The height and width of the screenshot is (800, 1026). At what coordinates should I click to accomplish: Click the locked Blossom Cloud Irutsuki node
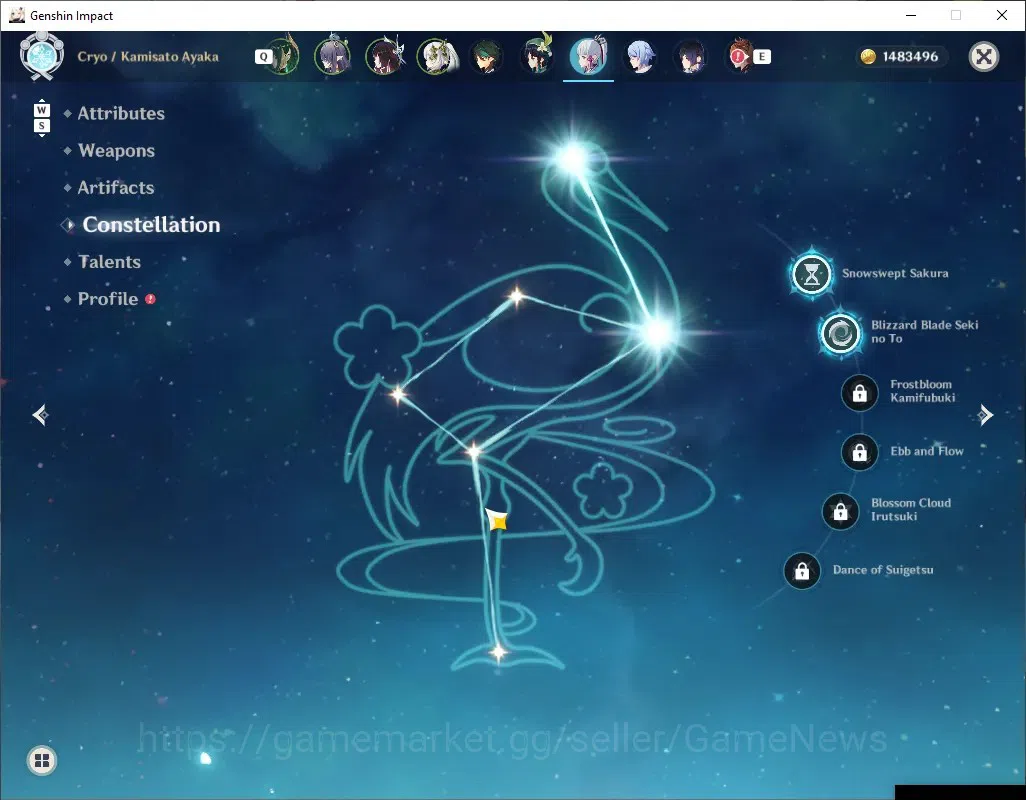(840, 512)
